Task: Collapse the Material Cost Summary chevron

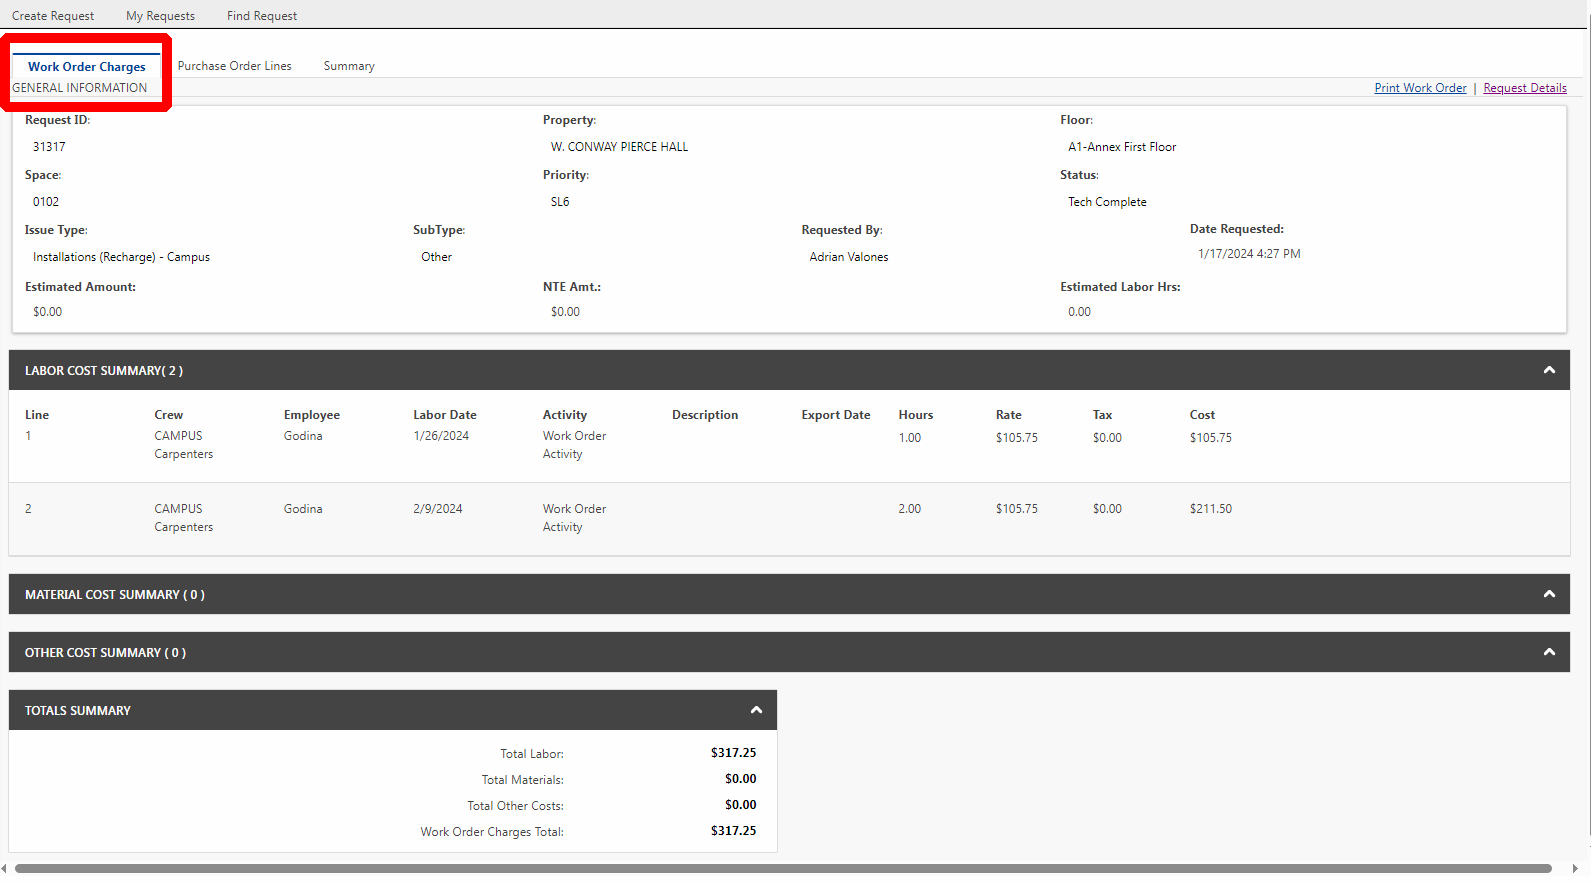Action: 1549,594
